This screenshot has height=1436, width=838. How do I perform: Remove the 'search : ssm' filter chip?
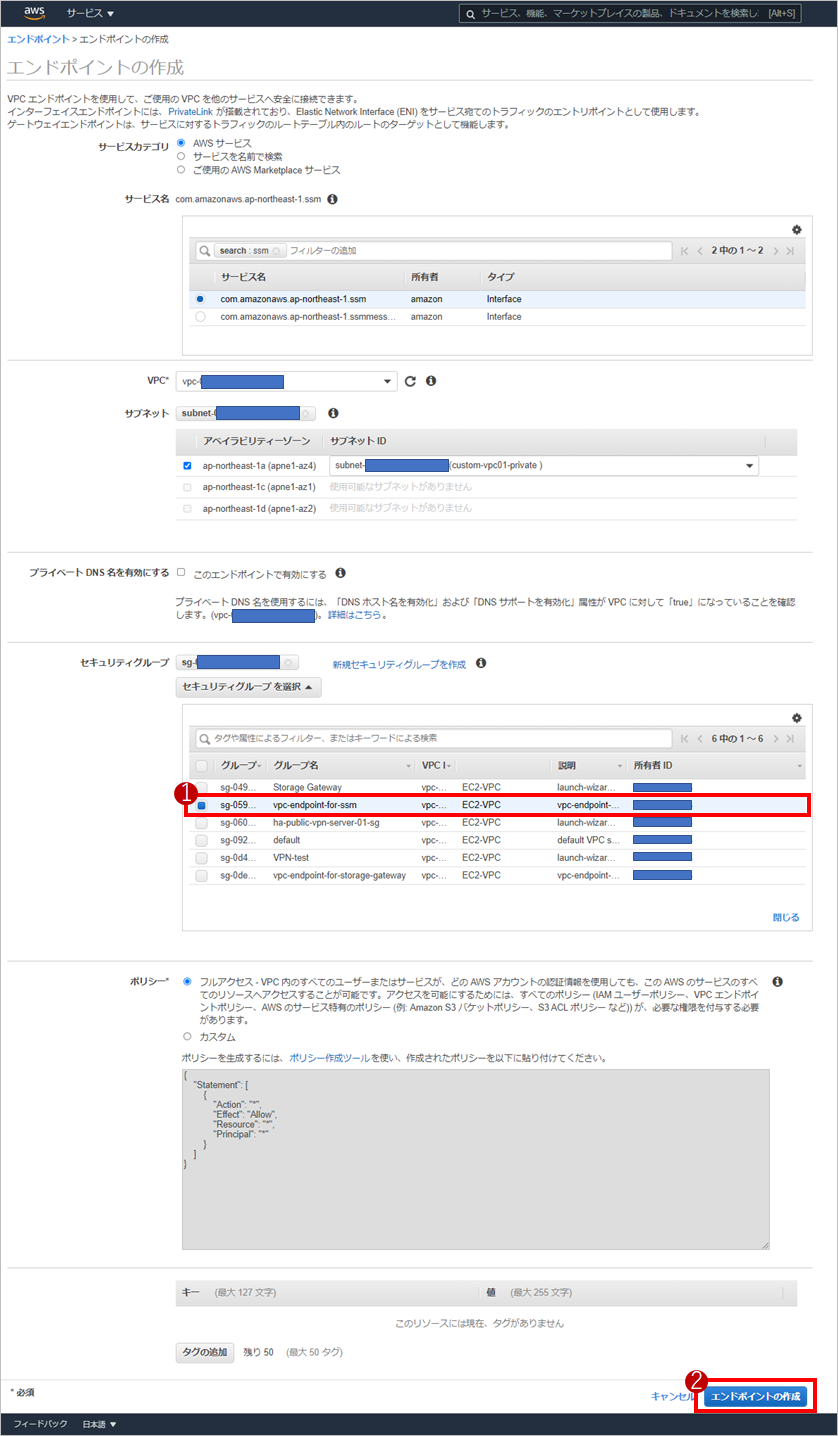tap(277, 251)
